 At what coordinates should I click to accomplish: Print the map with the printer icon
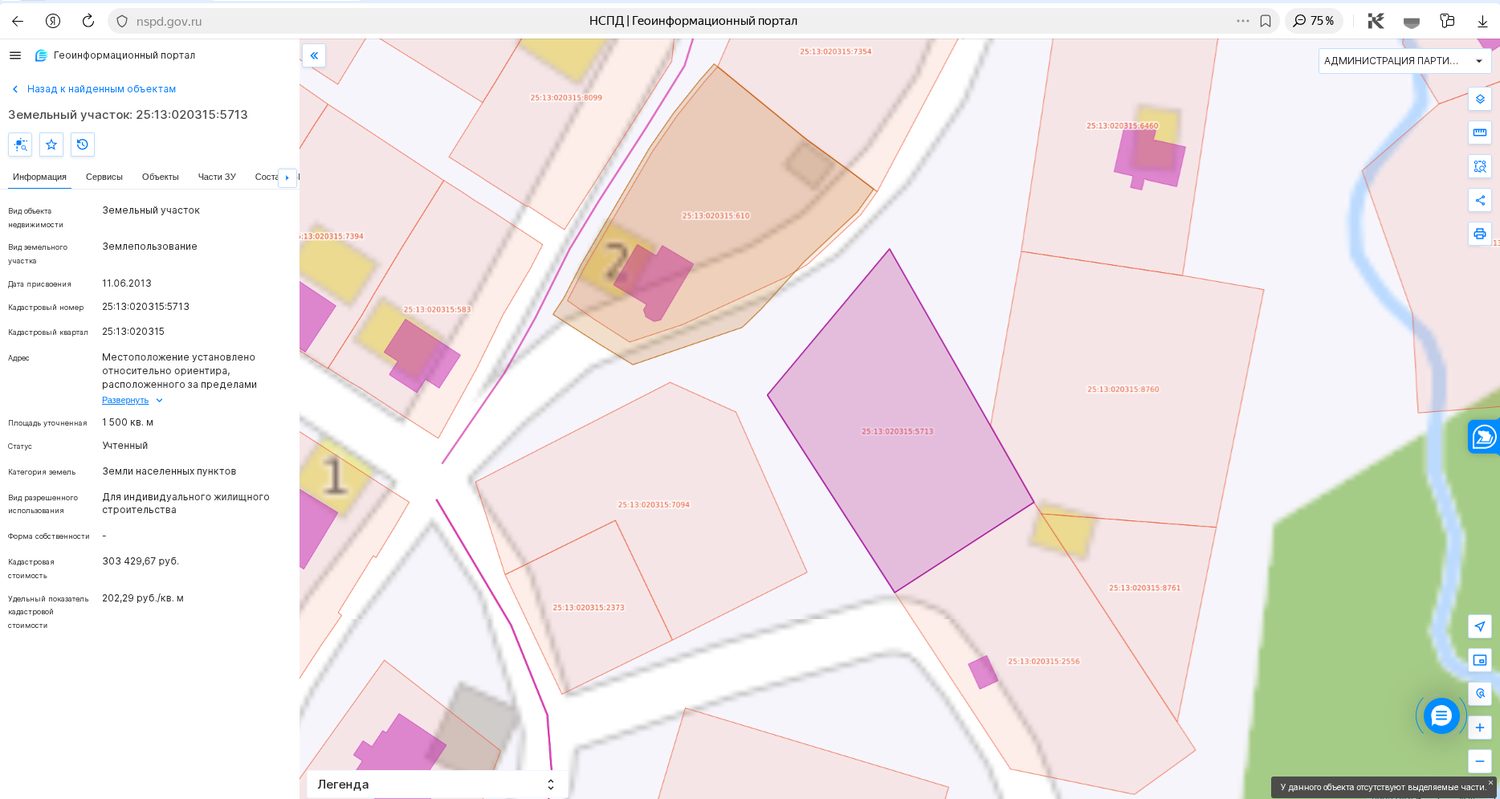click(1480, 234)
